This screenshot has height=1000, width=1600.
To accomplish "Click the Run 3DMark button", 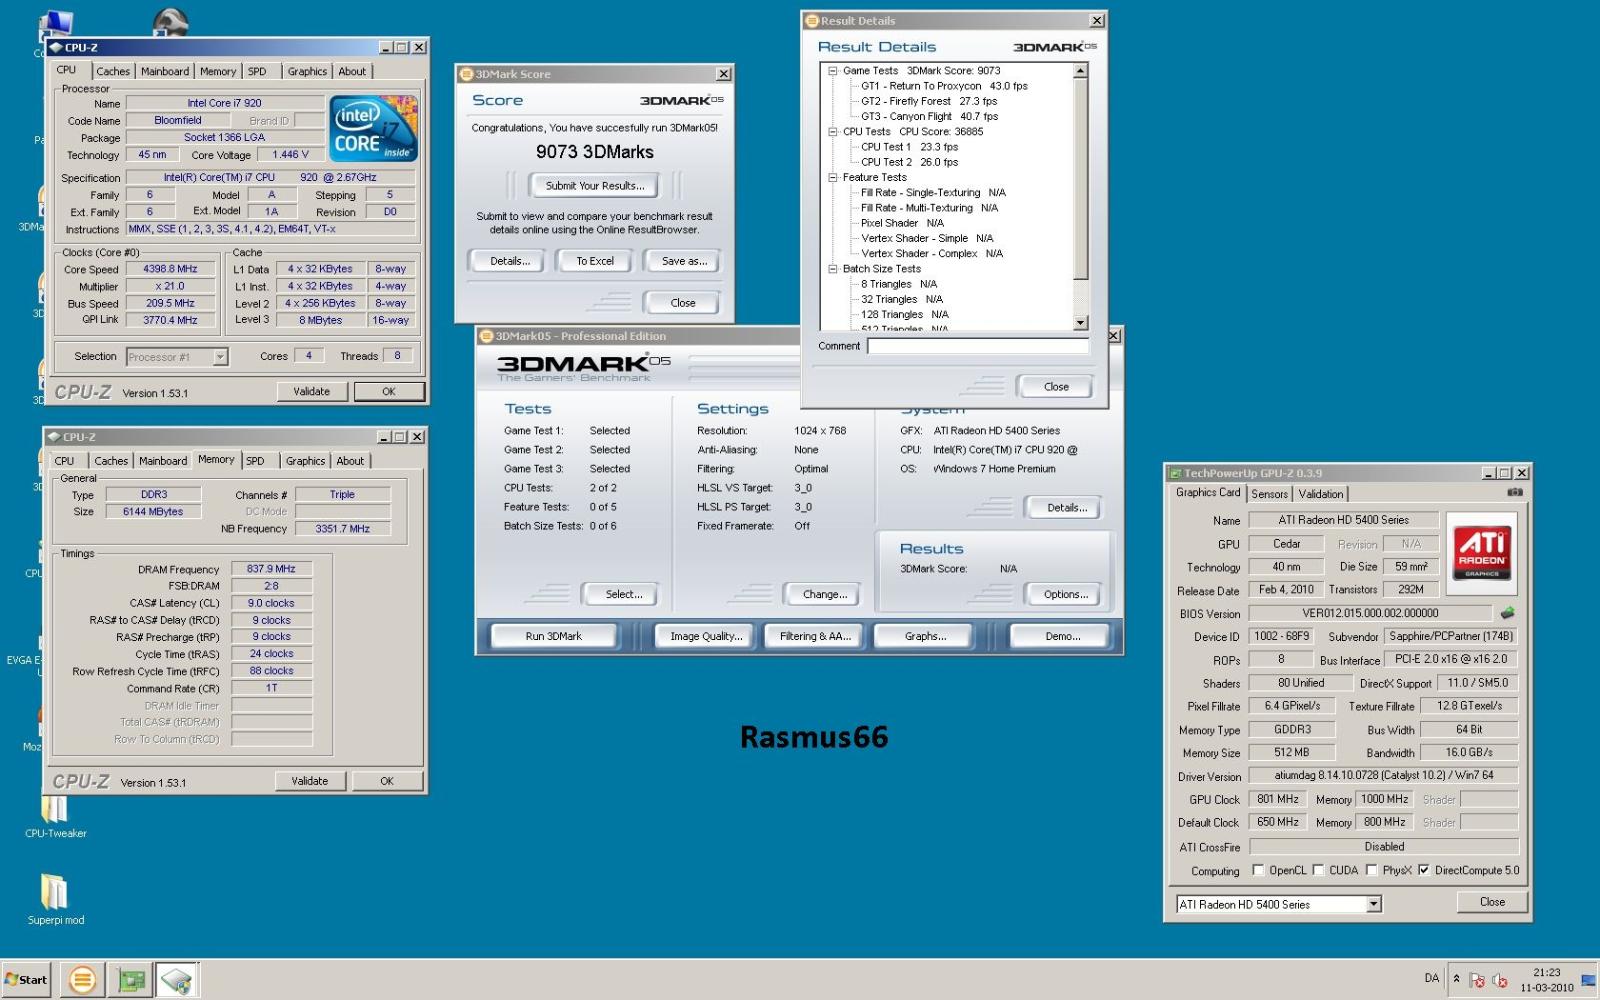I will (x=553, y=636).
